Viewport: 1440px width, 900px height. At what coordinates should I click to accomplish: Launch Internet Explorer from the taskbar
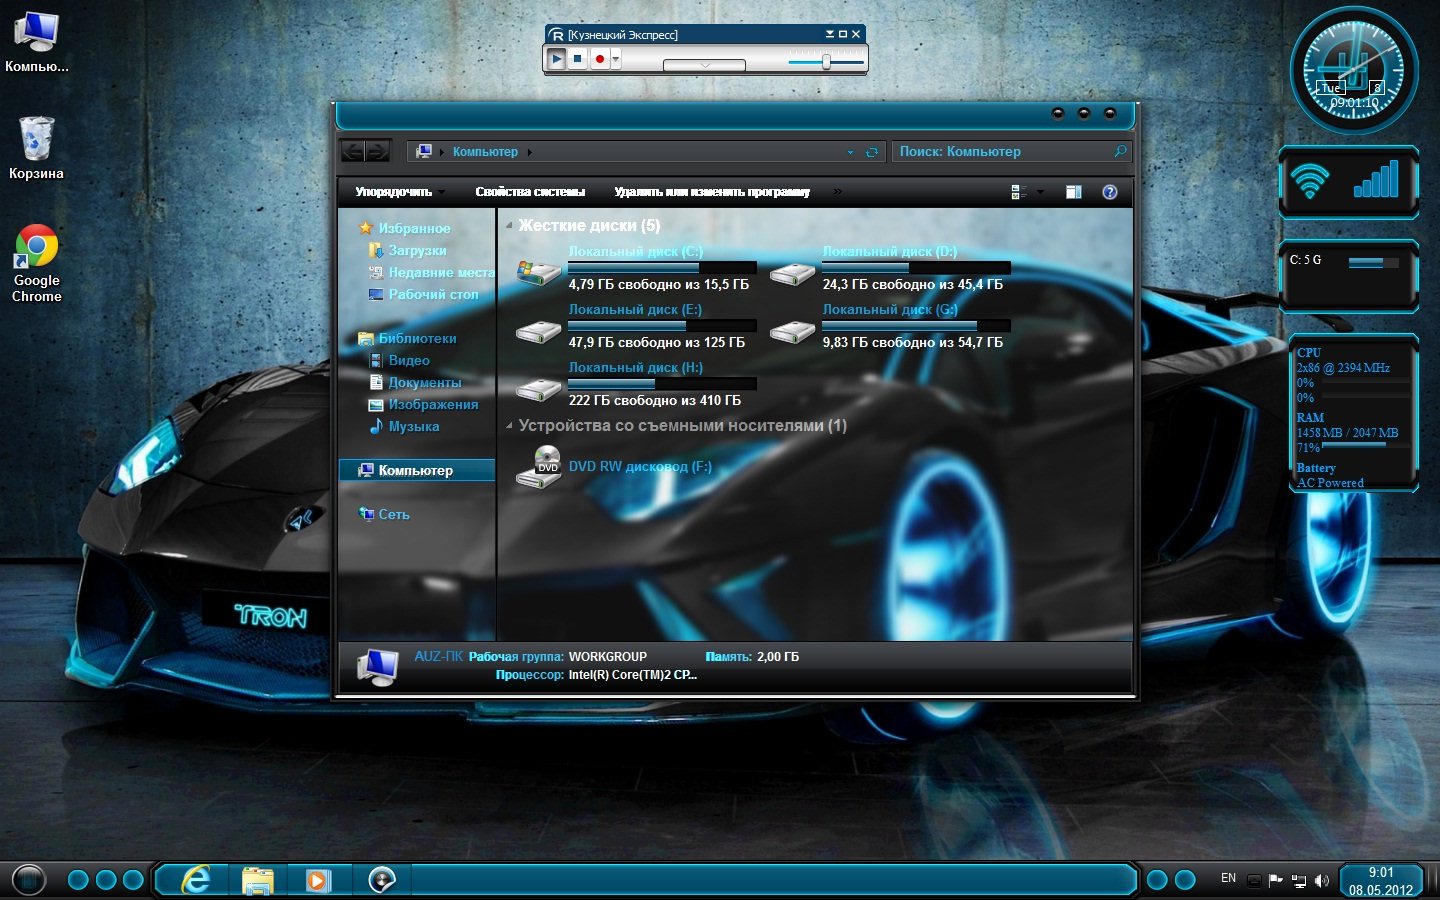click(x=196, y=880)
